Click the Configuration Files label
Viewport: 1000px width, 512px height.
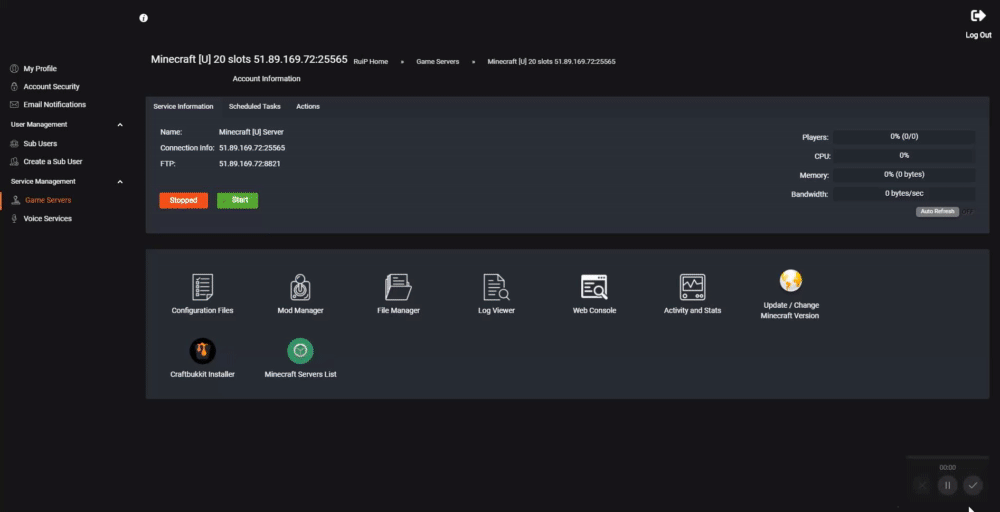(x=202, y=311)
